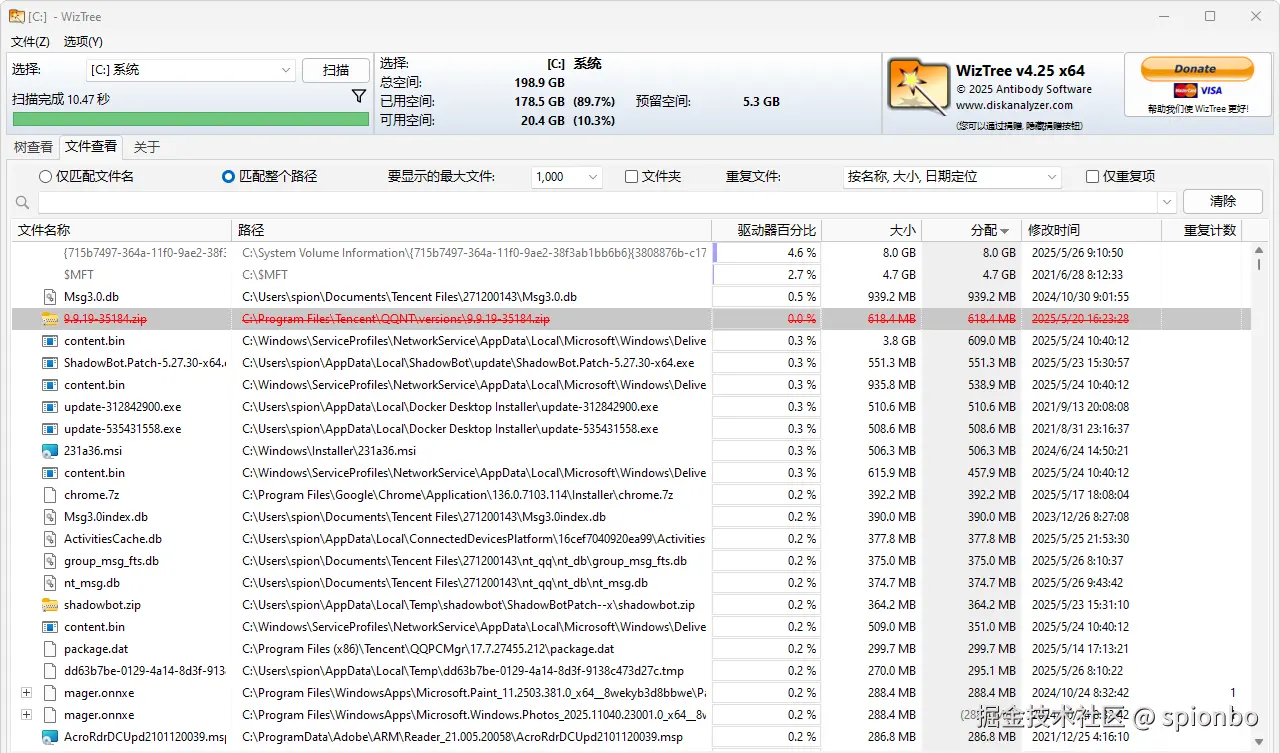Sort by 分配 column header
The height and width of the screenshot is (753, 1280).
(971, 230)
